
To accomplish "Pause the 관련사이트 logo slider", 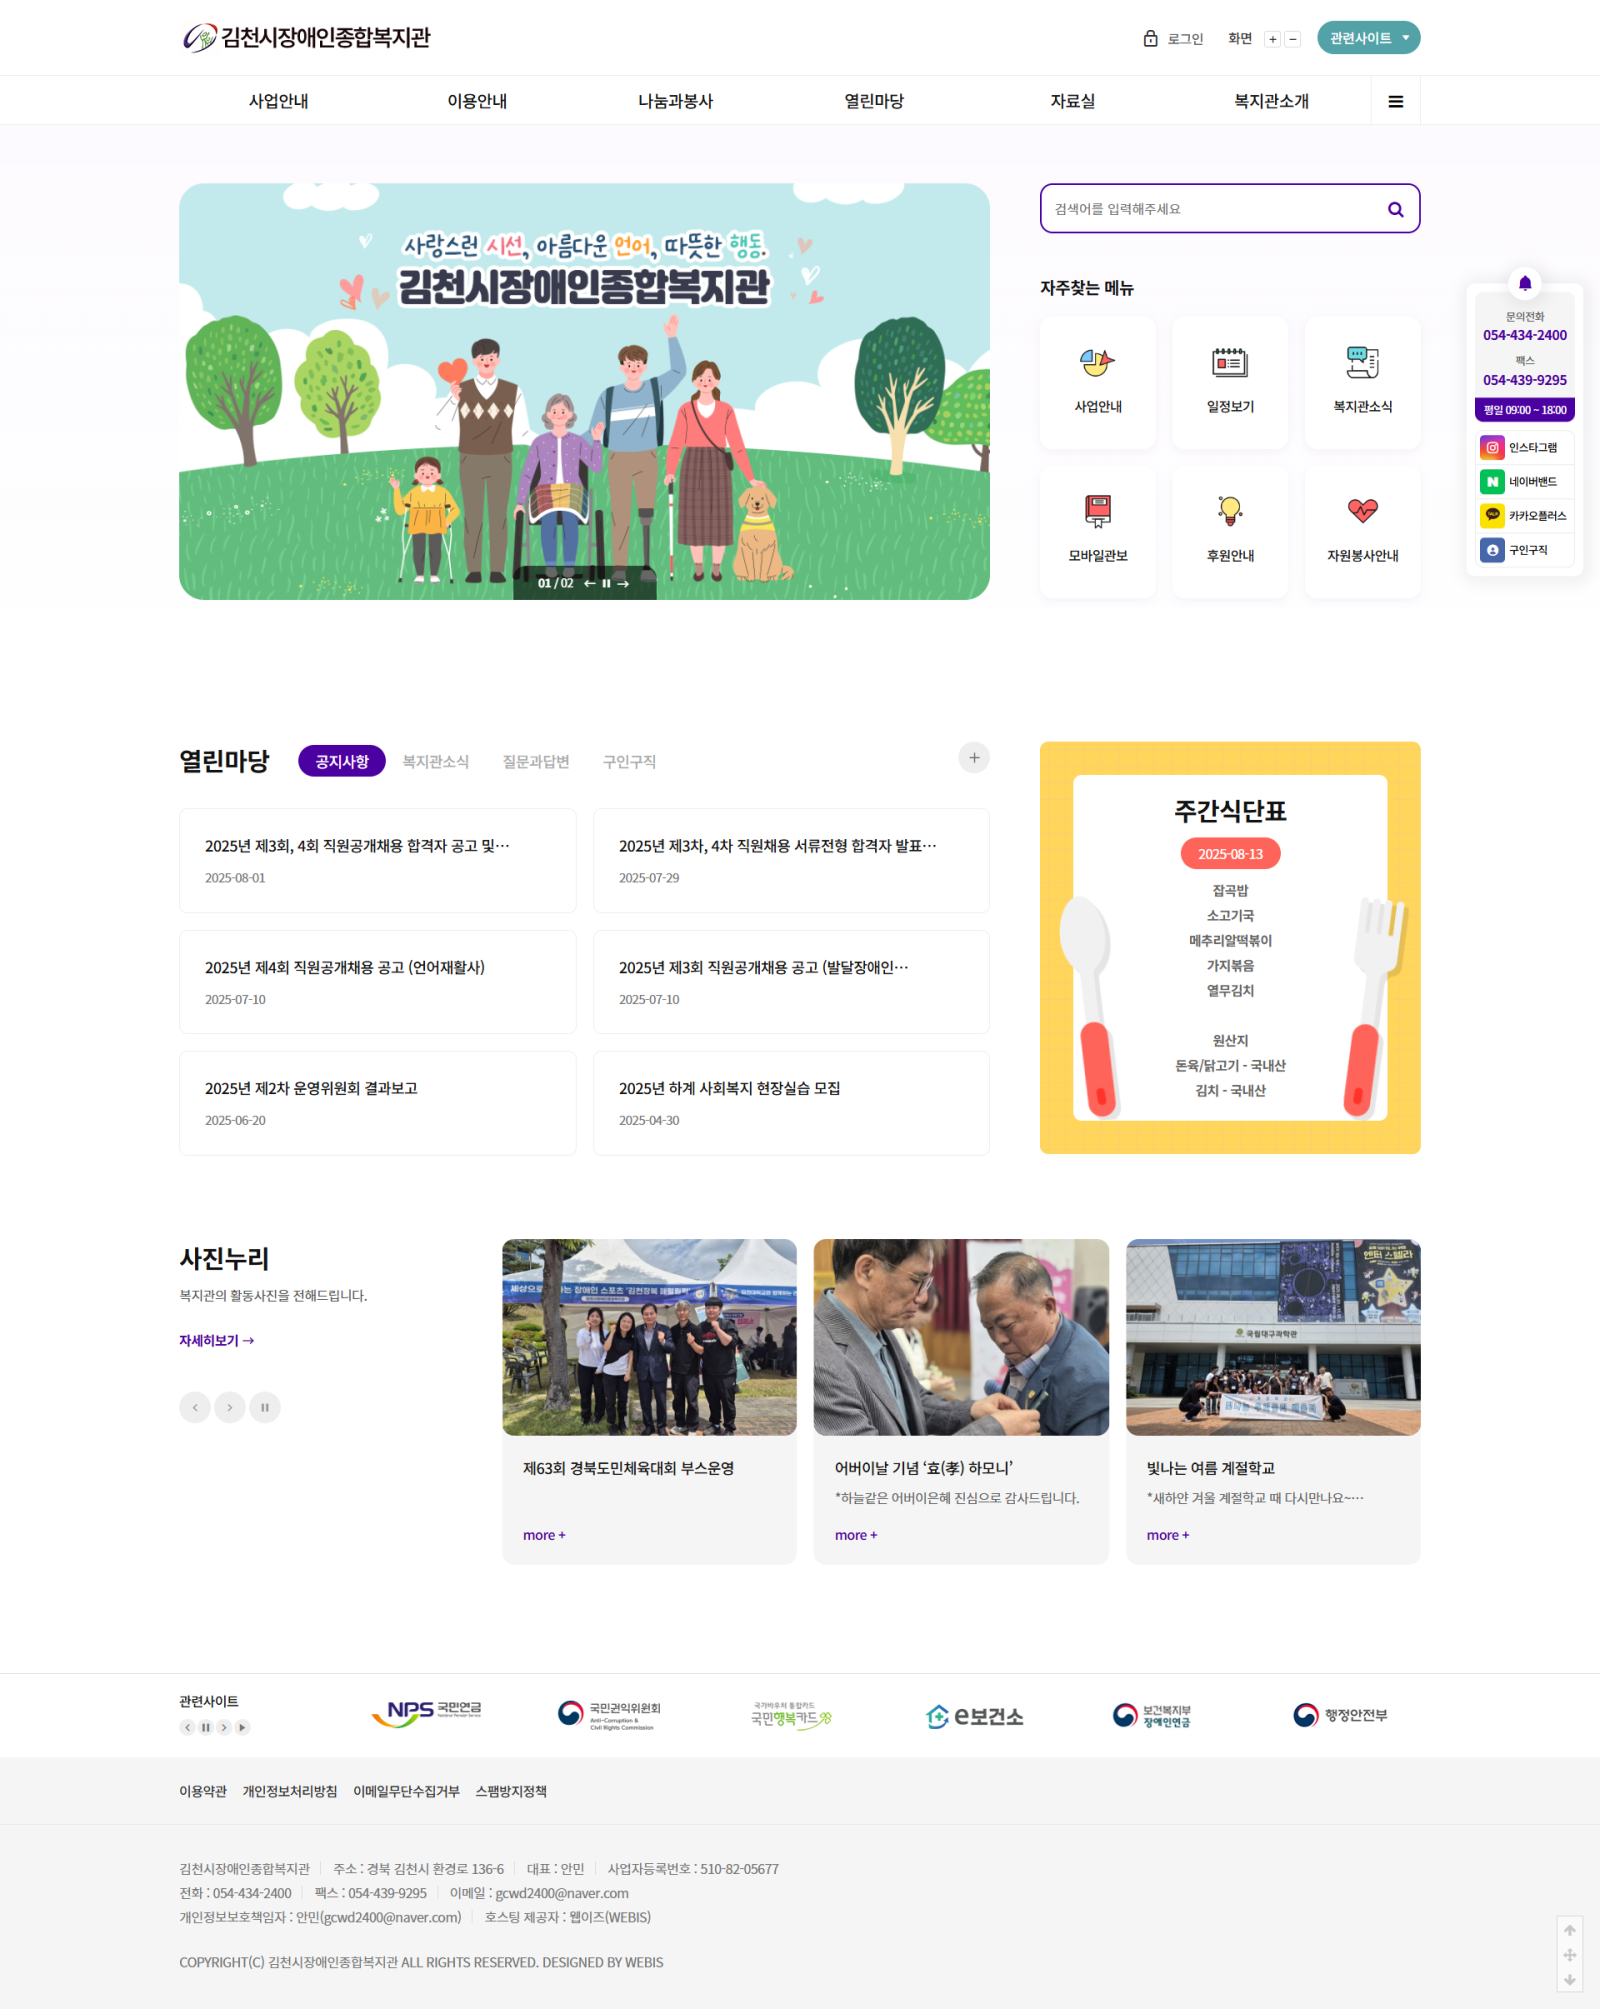I will 206,1727.
